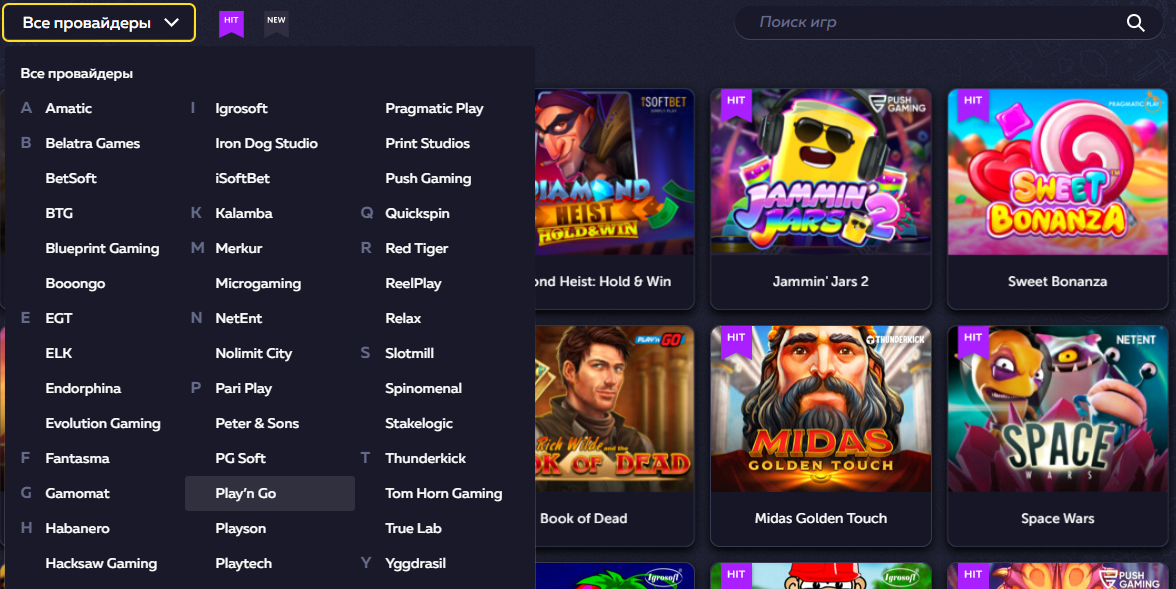
Task: Select Gamomat provider
Action: [77, 494]
